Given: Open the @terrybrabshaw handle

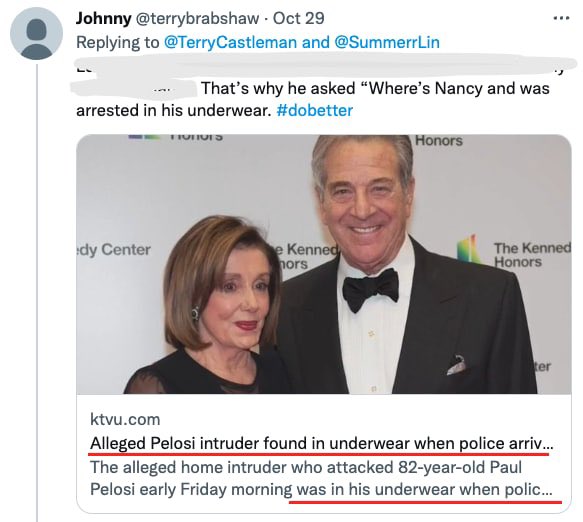Looking at the screenshot, I should coord(197,18).
